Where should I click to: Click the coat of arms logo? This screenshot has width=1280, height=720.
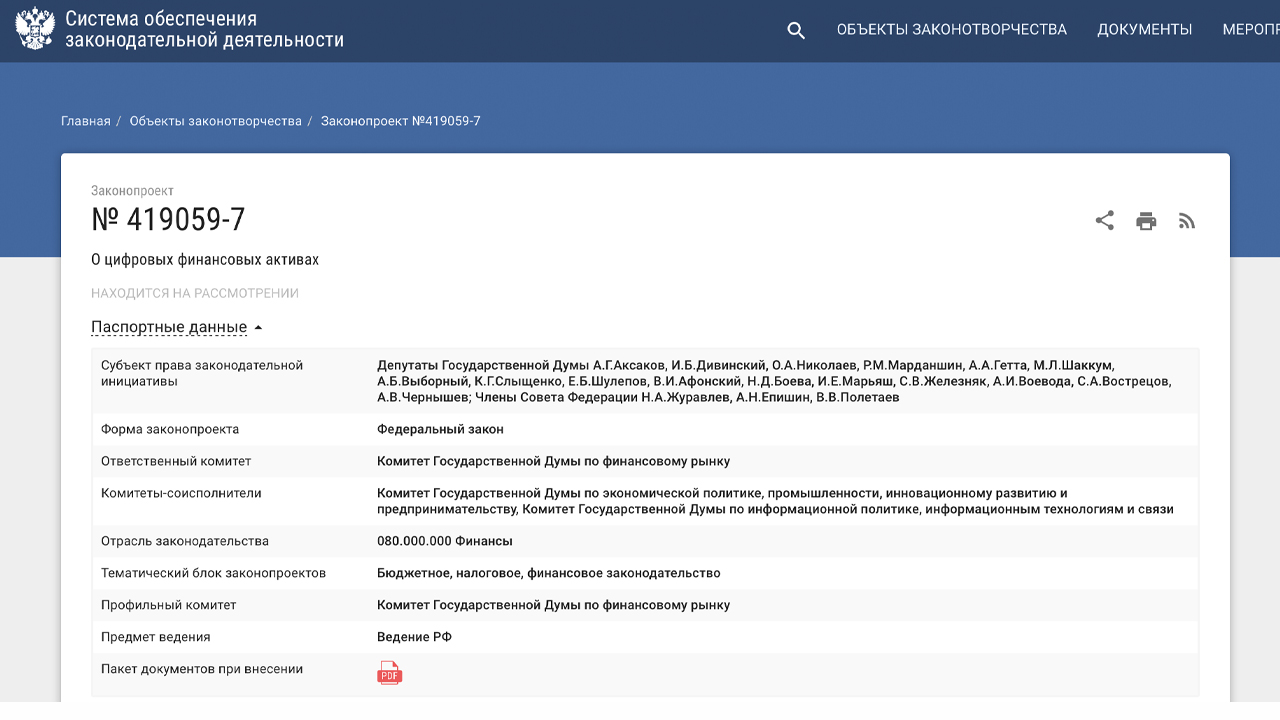click(34, 29)
